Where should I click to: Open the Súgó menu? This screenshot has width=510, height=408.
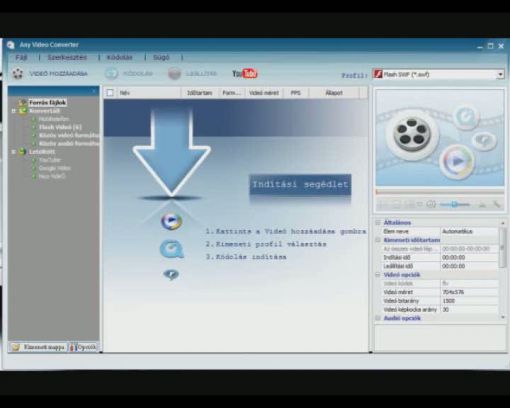pos(161,57)
